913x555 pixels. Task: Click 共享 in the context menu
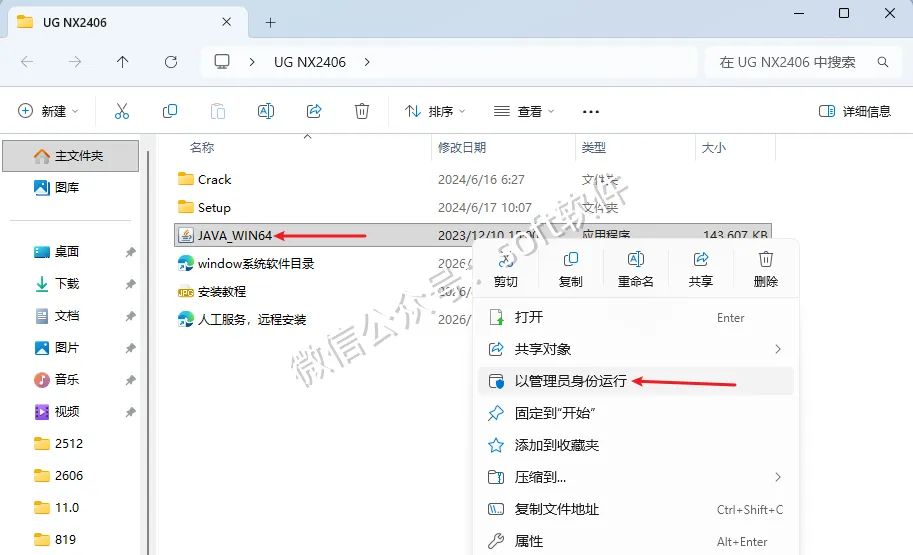point(700,268)
